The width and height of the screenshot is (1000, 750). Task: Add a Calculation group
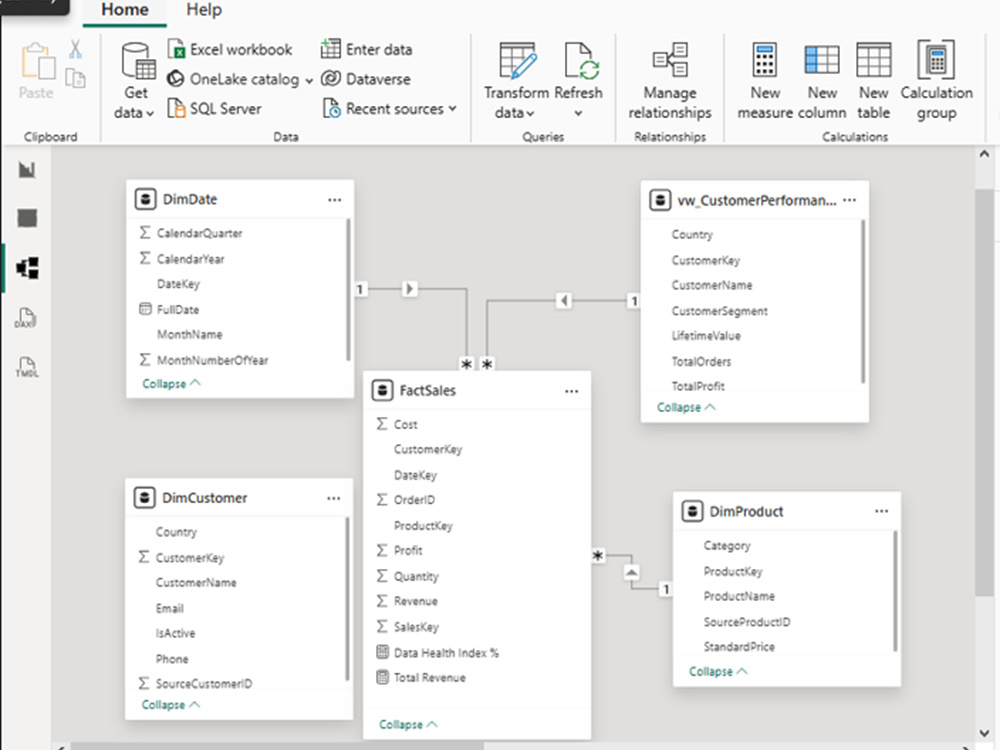coord(936,81)
